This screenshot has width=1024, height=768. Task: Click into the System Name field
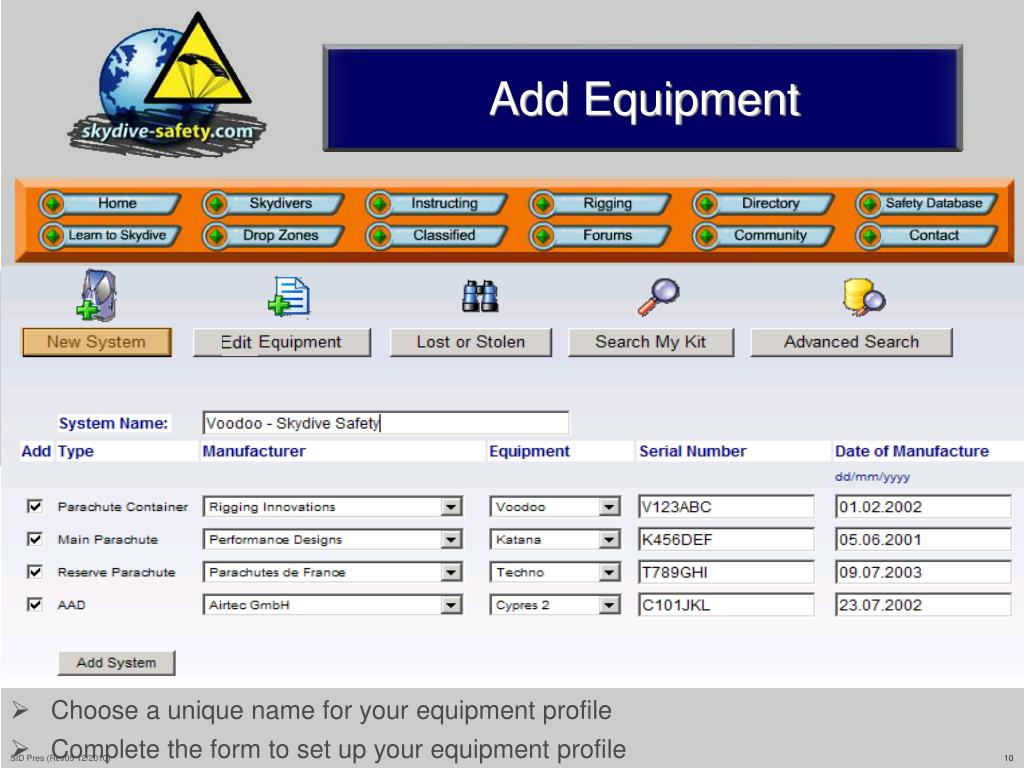click(x=386, y=423)
